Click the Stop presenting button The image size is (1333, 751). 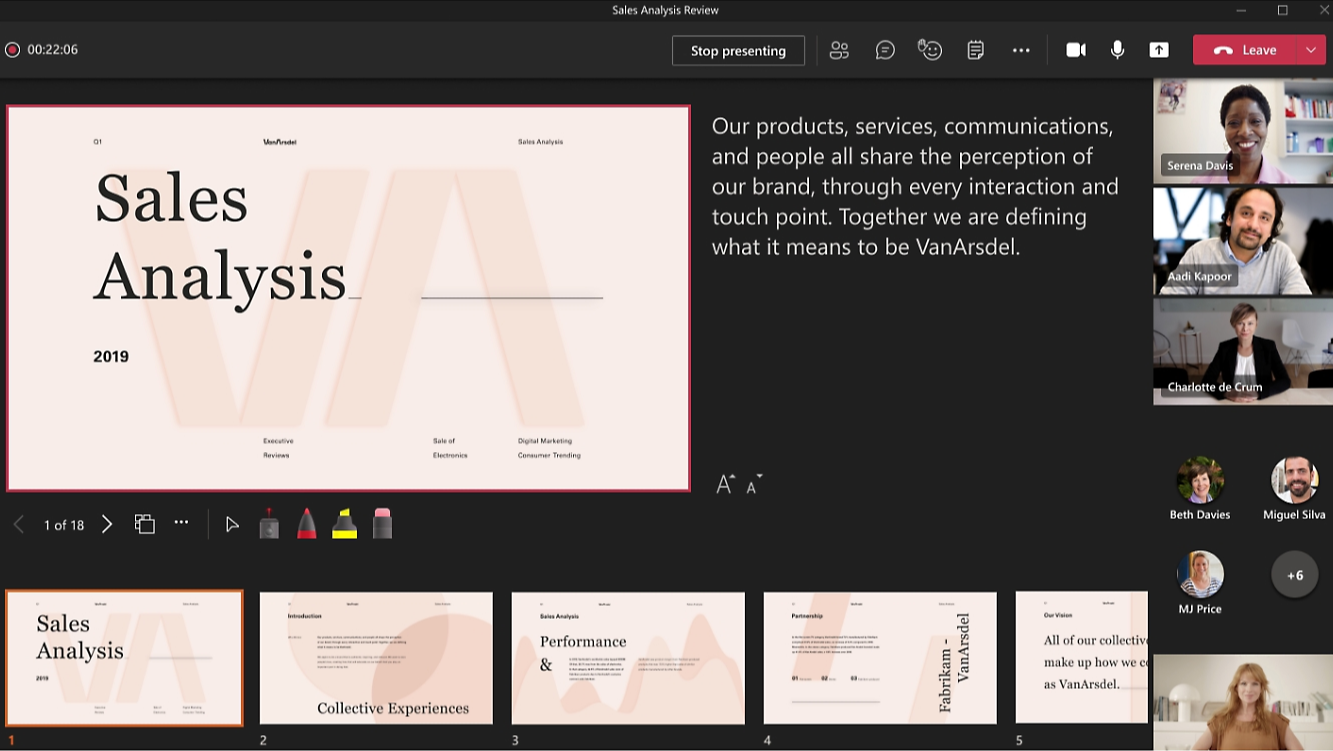coord(738,50)
